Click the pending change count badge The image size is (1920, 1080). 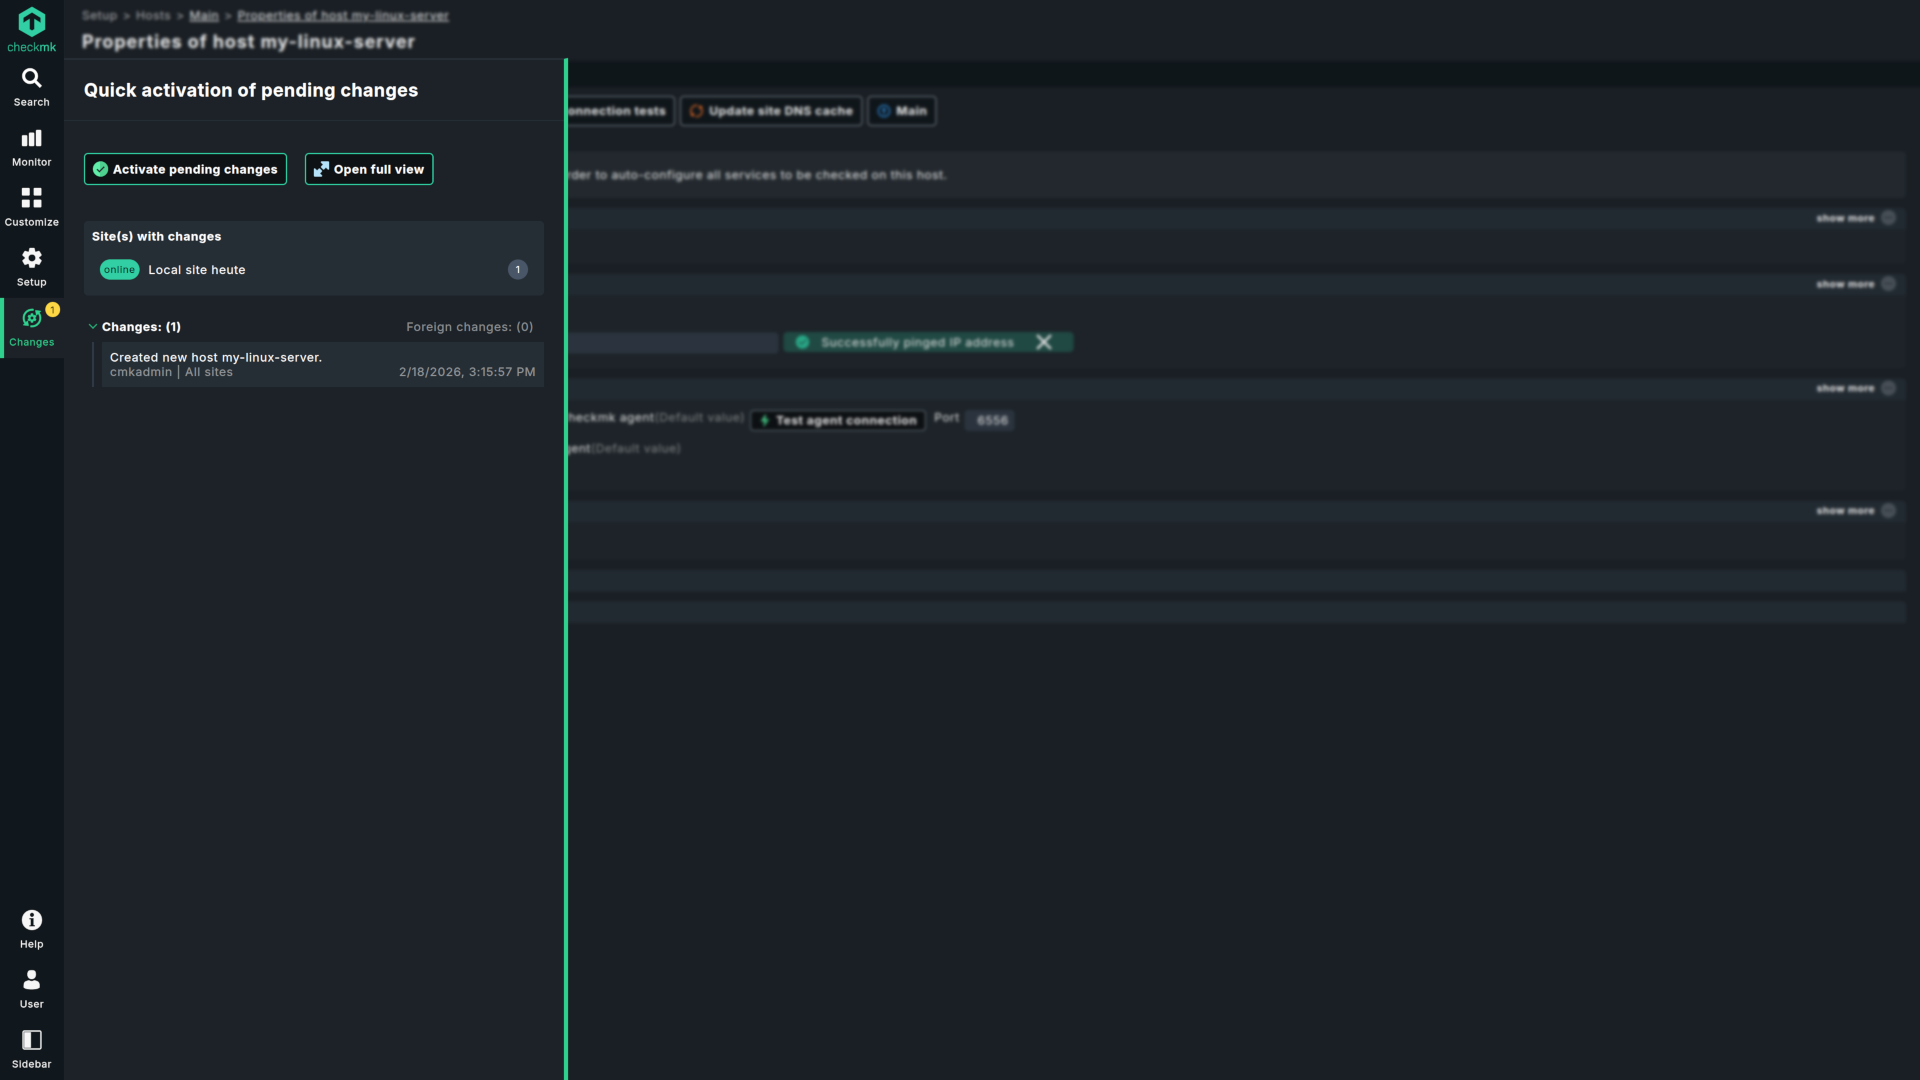517,270
